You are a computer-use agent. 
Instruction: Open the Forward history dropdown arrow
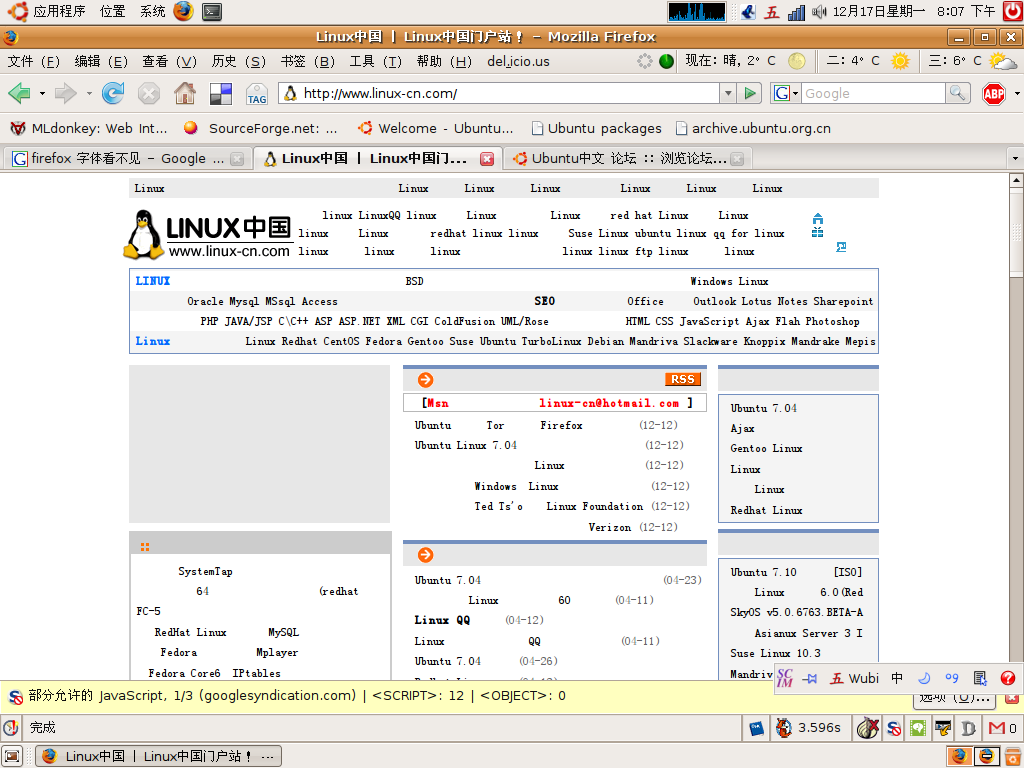pyautogui.click(x=89, y=93)
